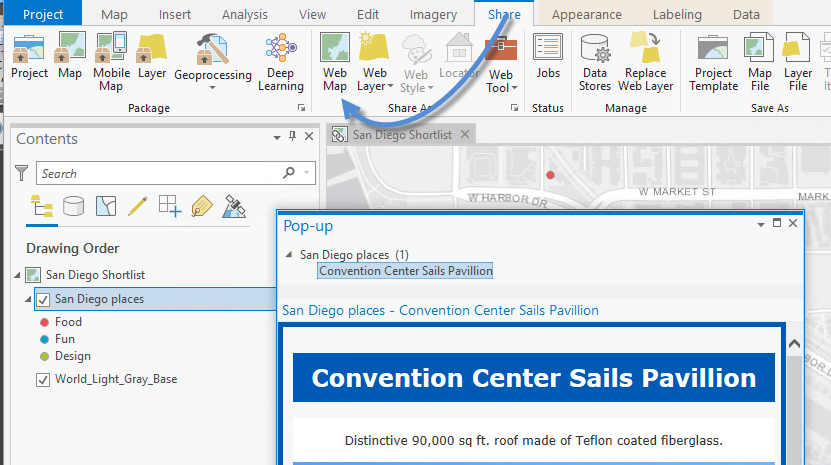Select the Mobile Map package button
The height and width of the screenshot is (465, 831).
point(111,61)
